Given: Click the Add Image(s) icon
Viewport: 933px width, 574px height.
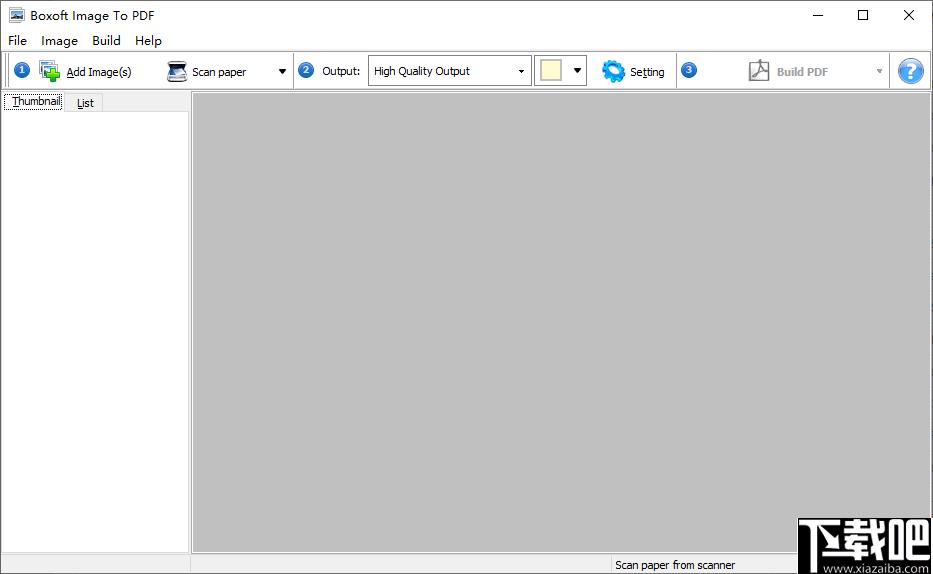Looking at the screenshot, I should [x=50, y=71].
